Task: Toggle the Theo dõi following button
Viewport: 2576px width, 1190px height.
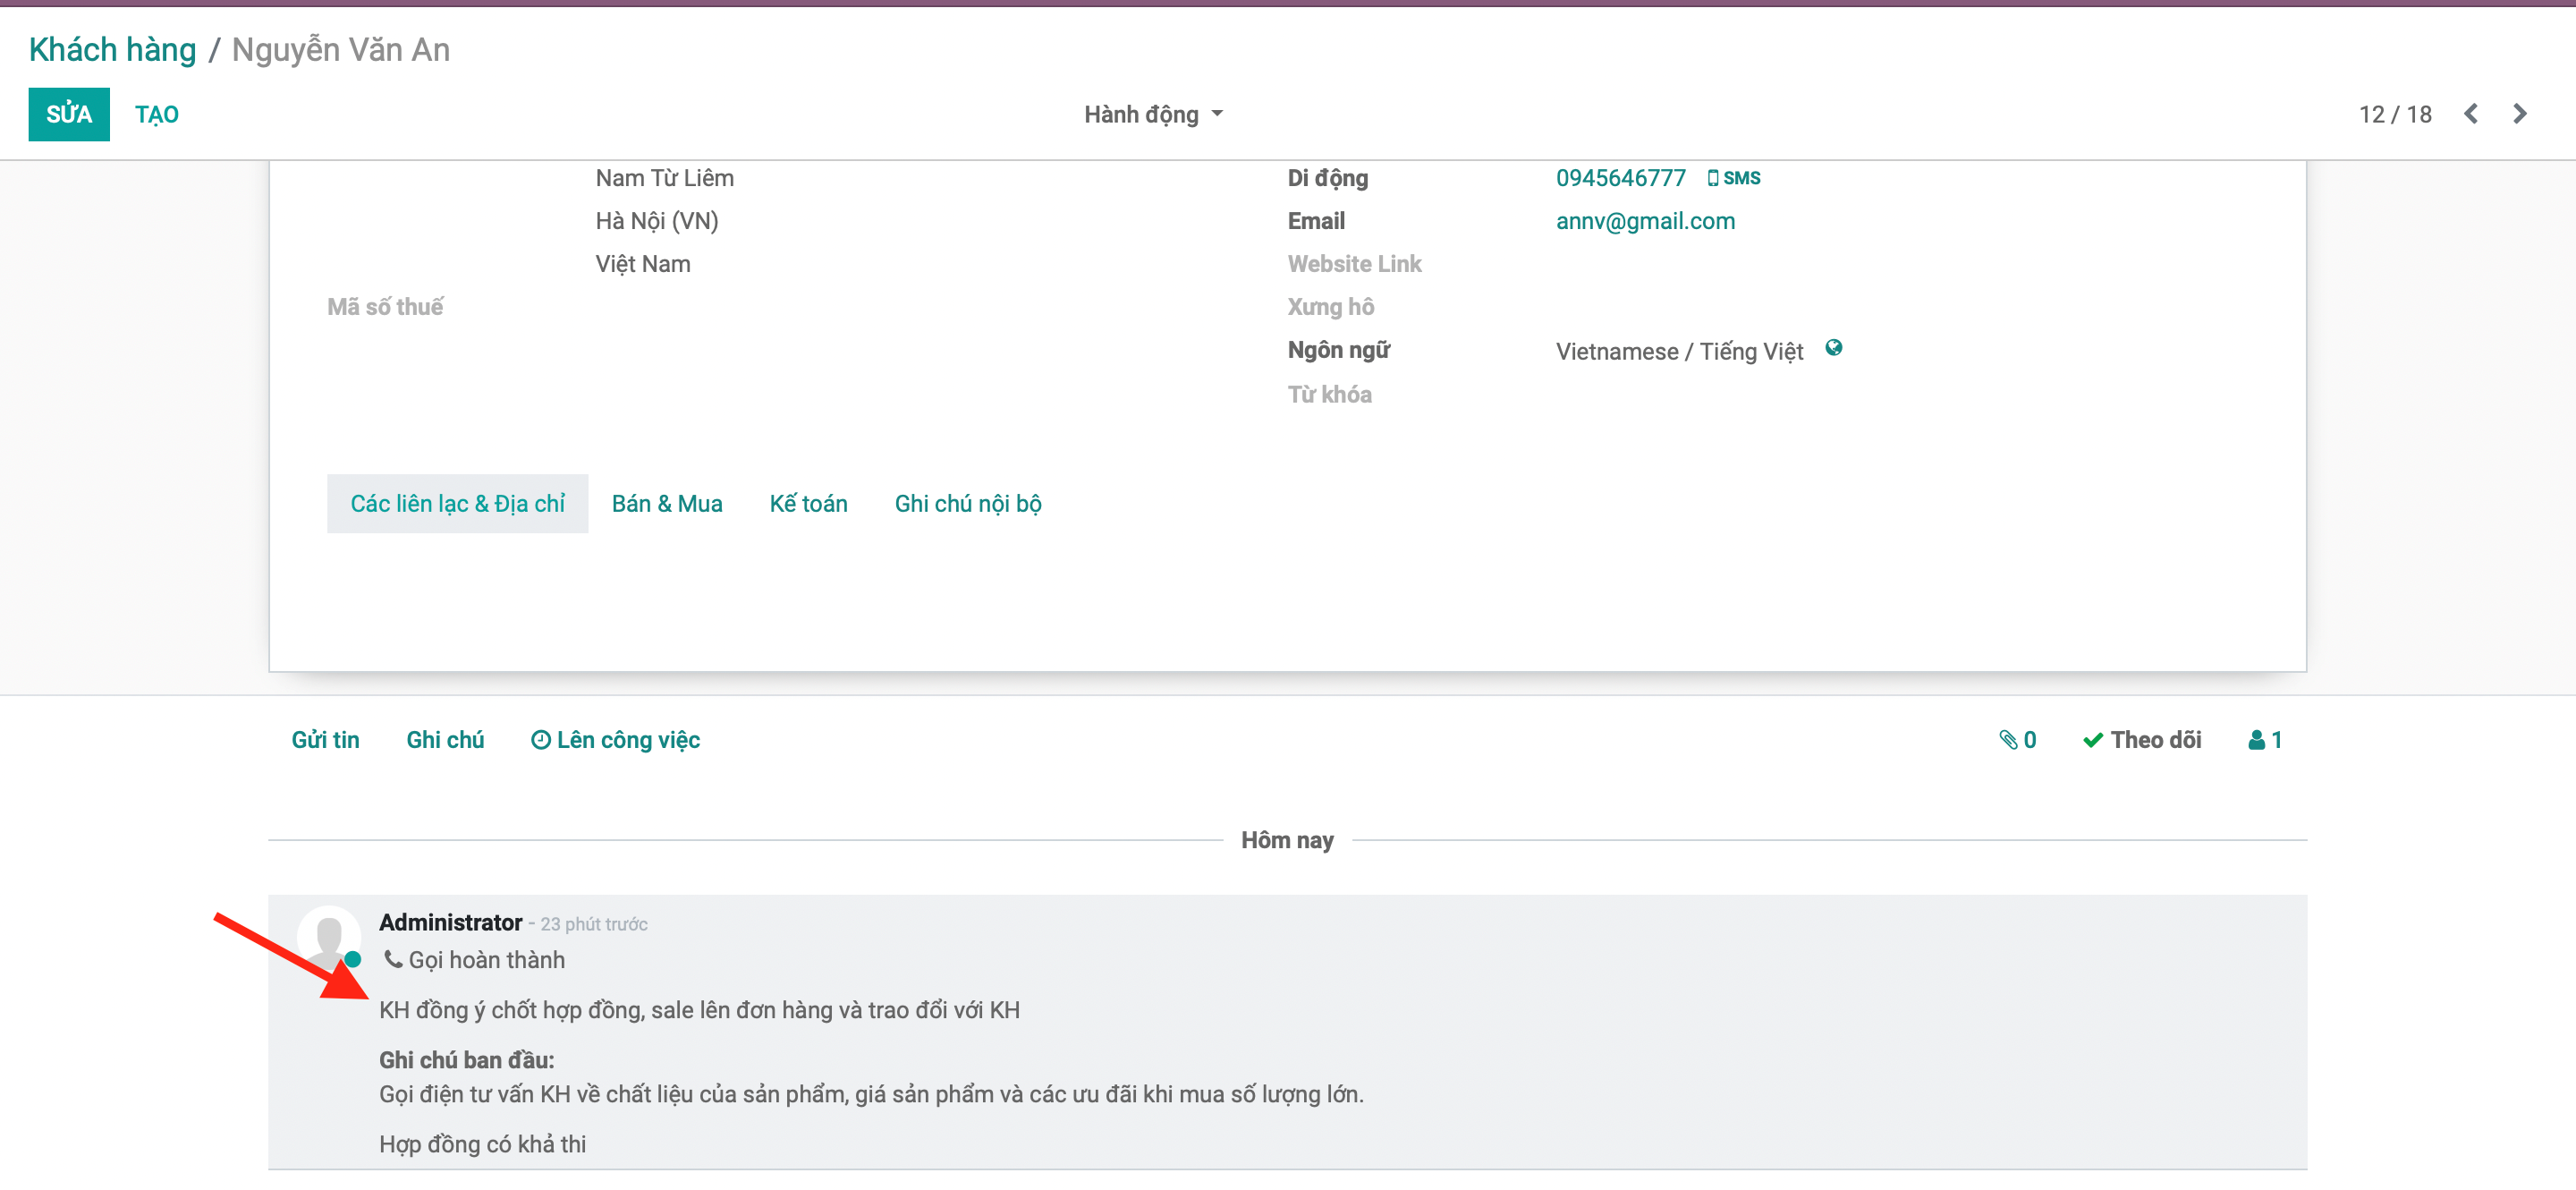Action: 2142,740
